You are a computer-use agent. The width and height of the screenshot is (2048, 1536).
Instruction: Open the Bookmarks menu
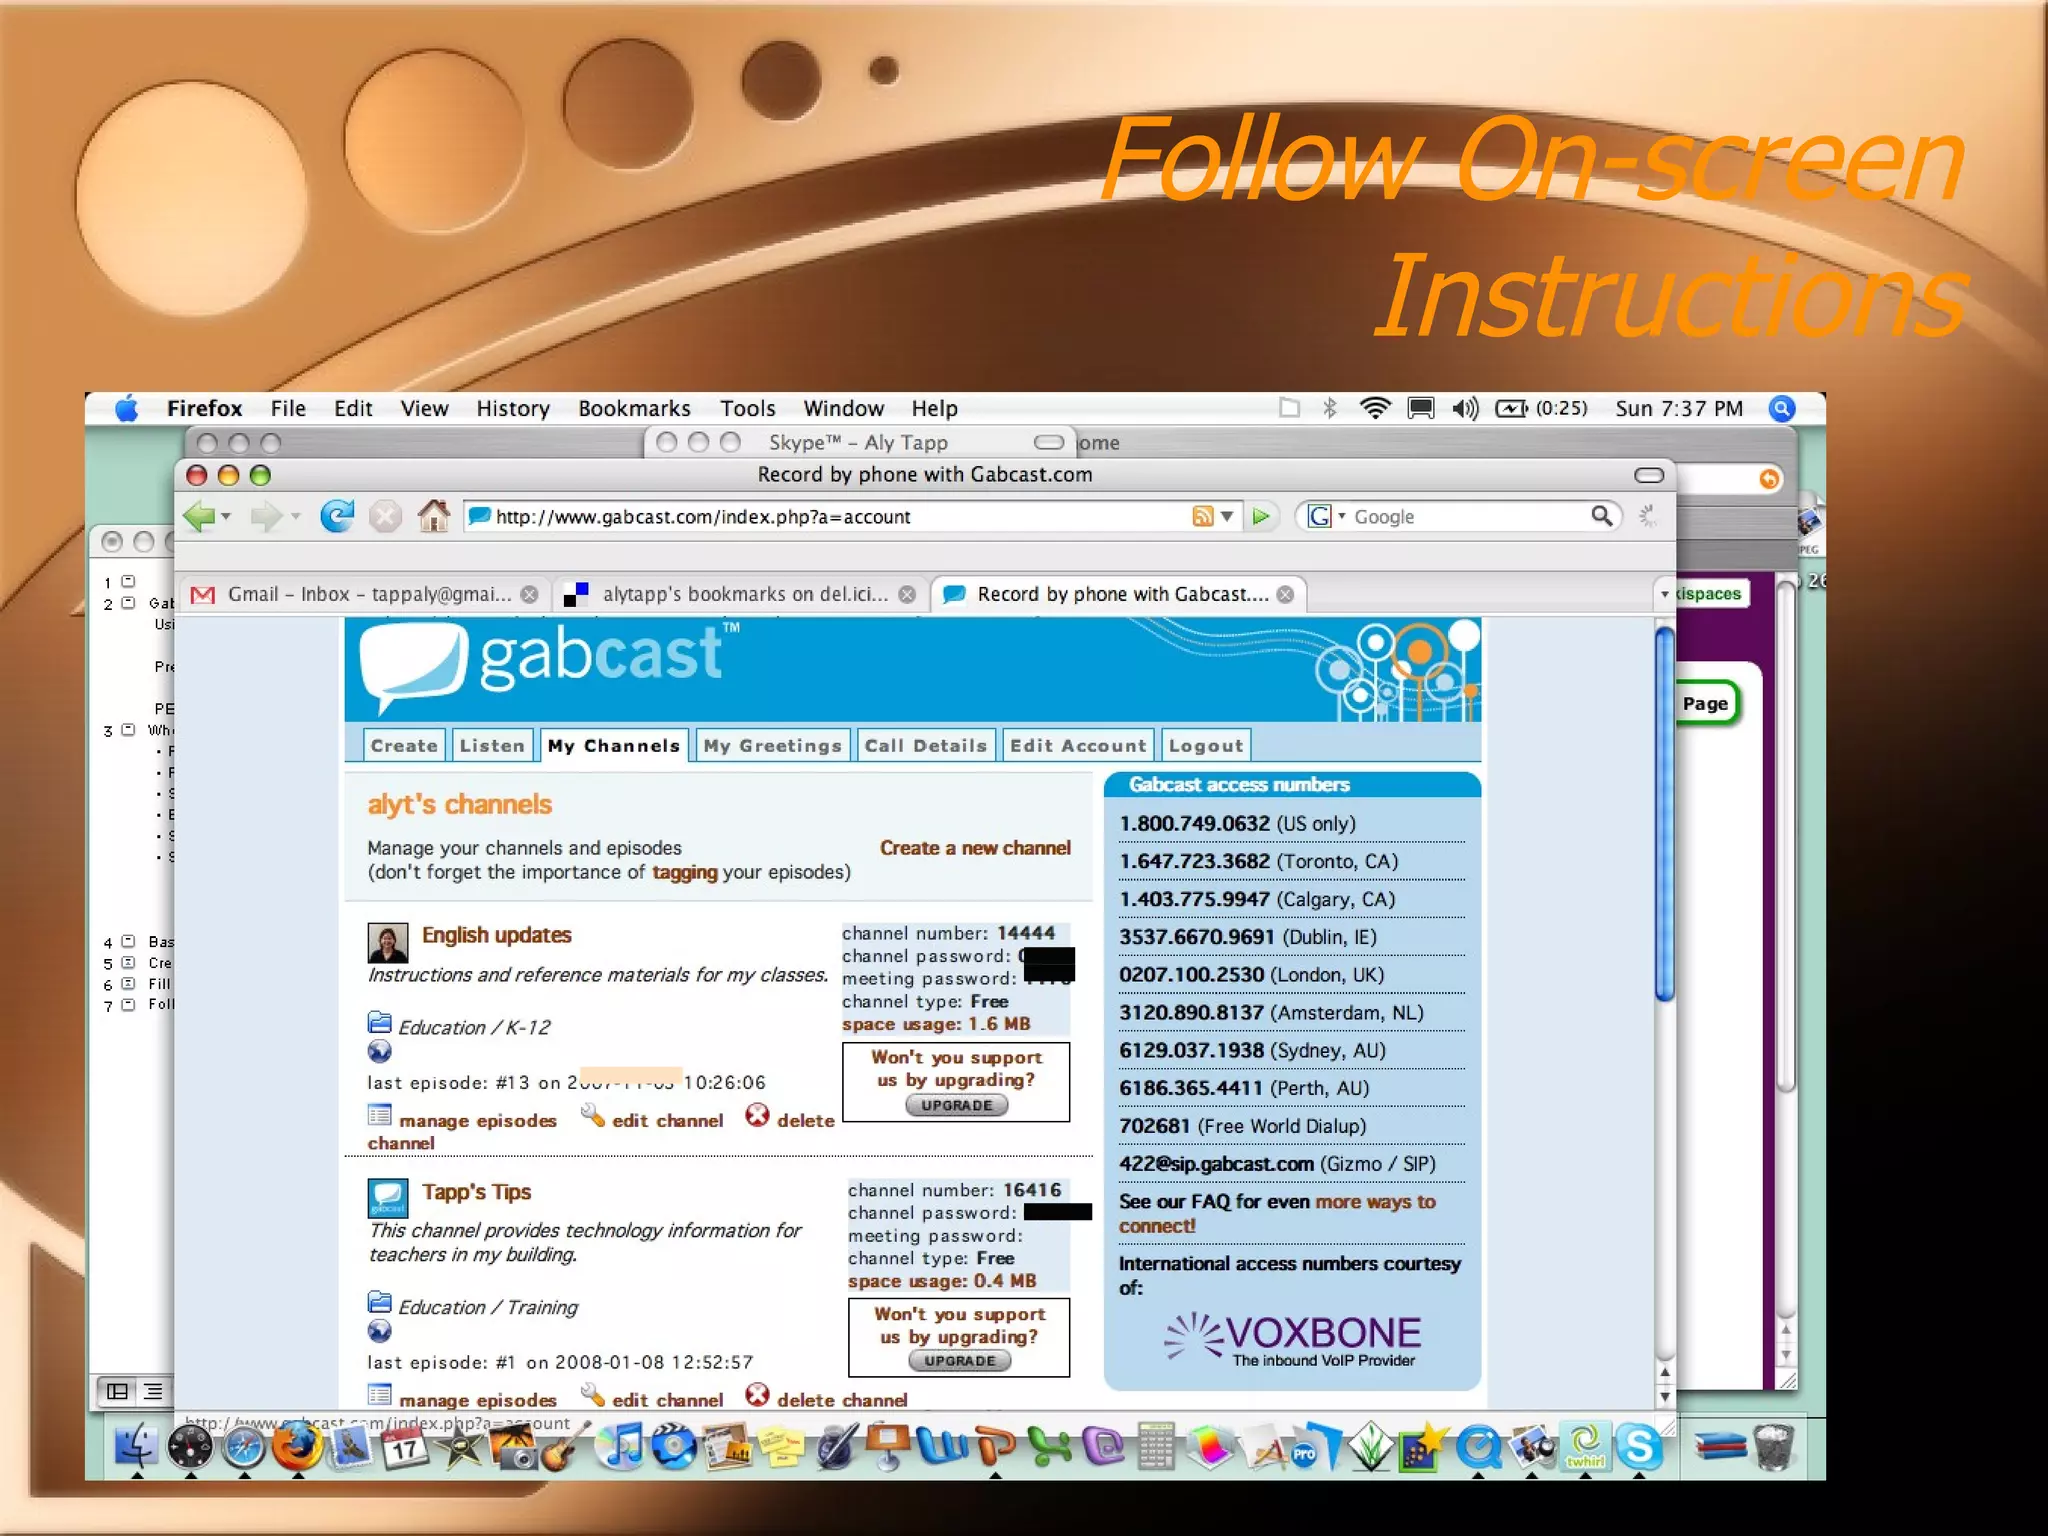pos(634,408)
